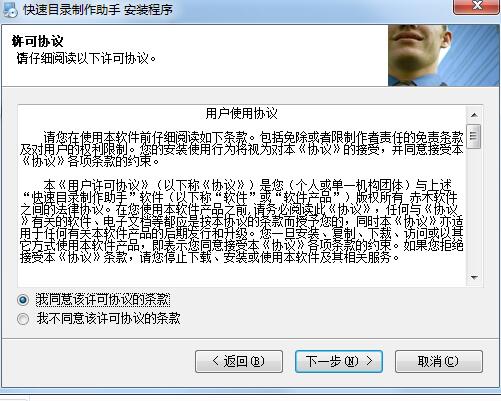This screenshot has height=401, width=501.
Task: Click the 许可协议 header title
Action: [37, 42]
